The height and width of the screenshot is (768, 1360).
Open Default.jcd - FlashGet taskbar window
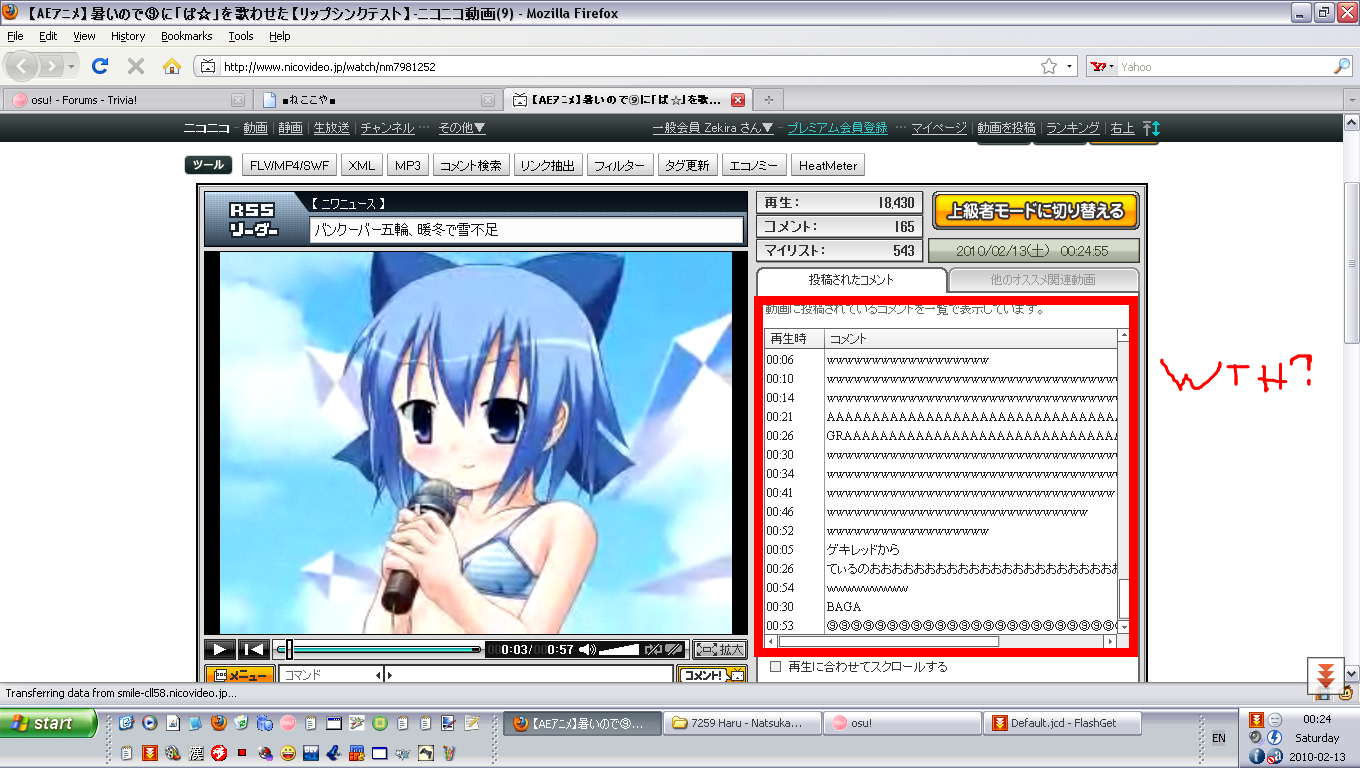click(x=1063, y=723)
